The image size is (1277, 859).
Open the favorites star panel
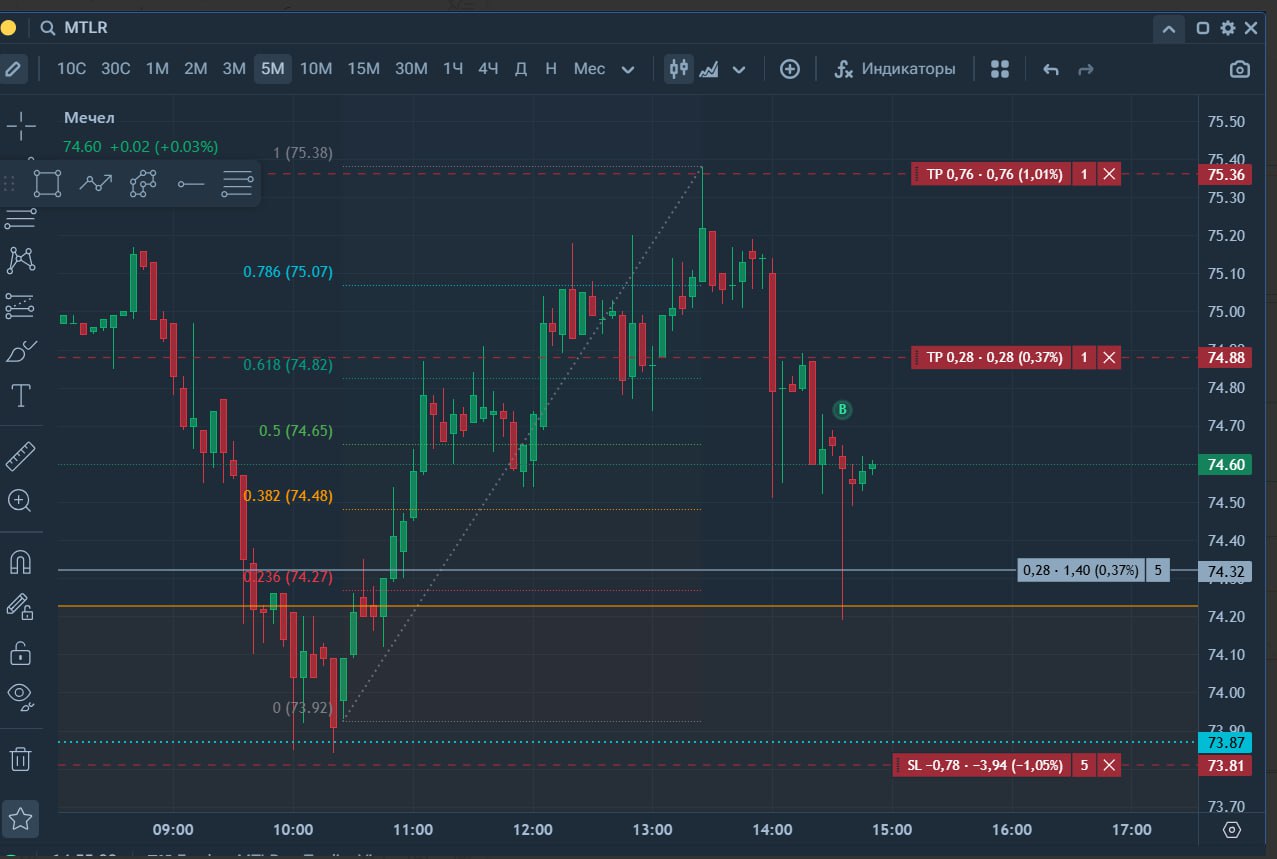click(21, 819)
